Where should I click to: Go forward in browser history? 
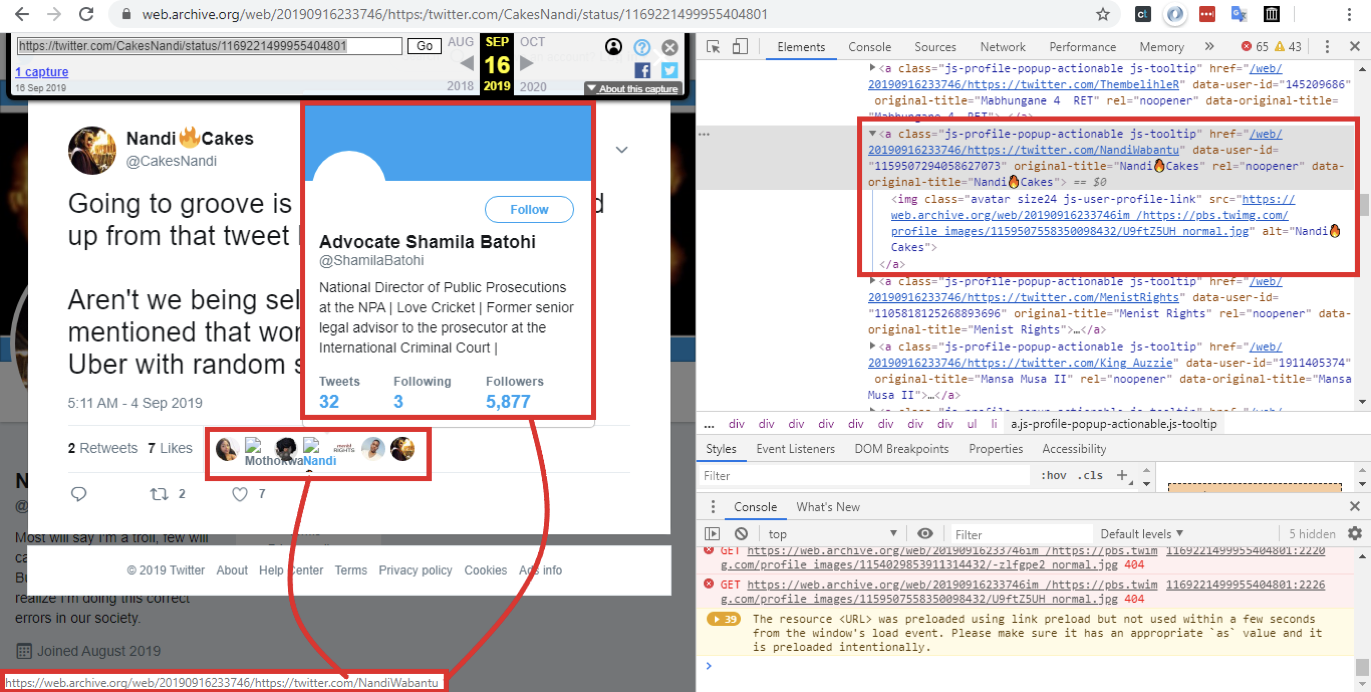pos(54,14)
